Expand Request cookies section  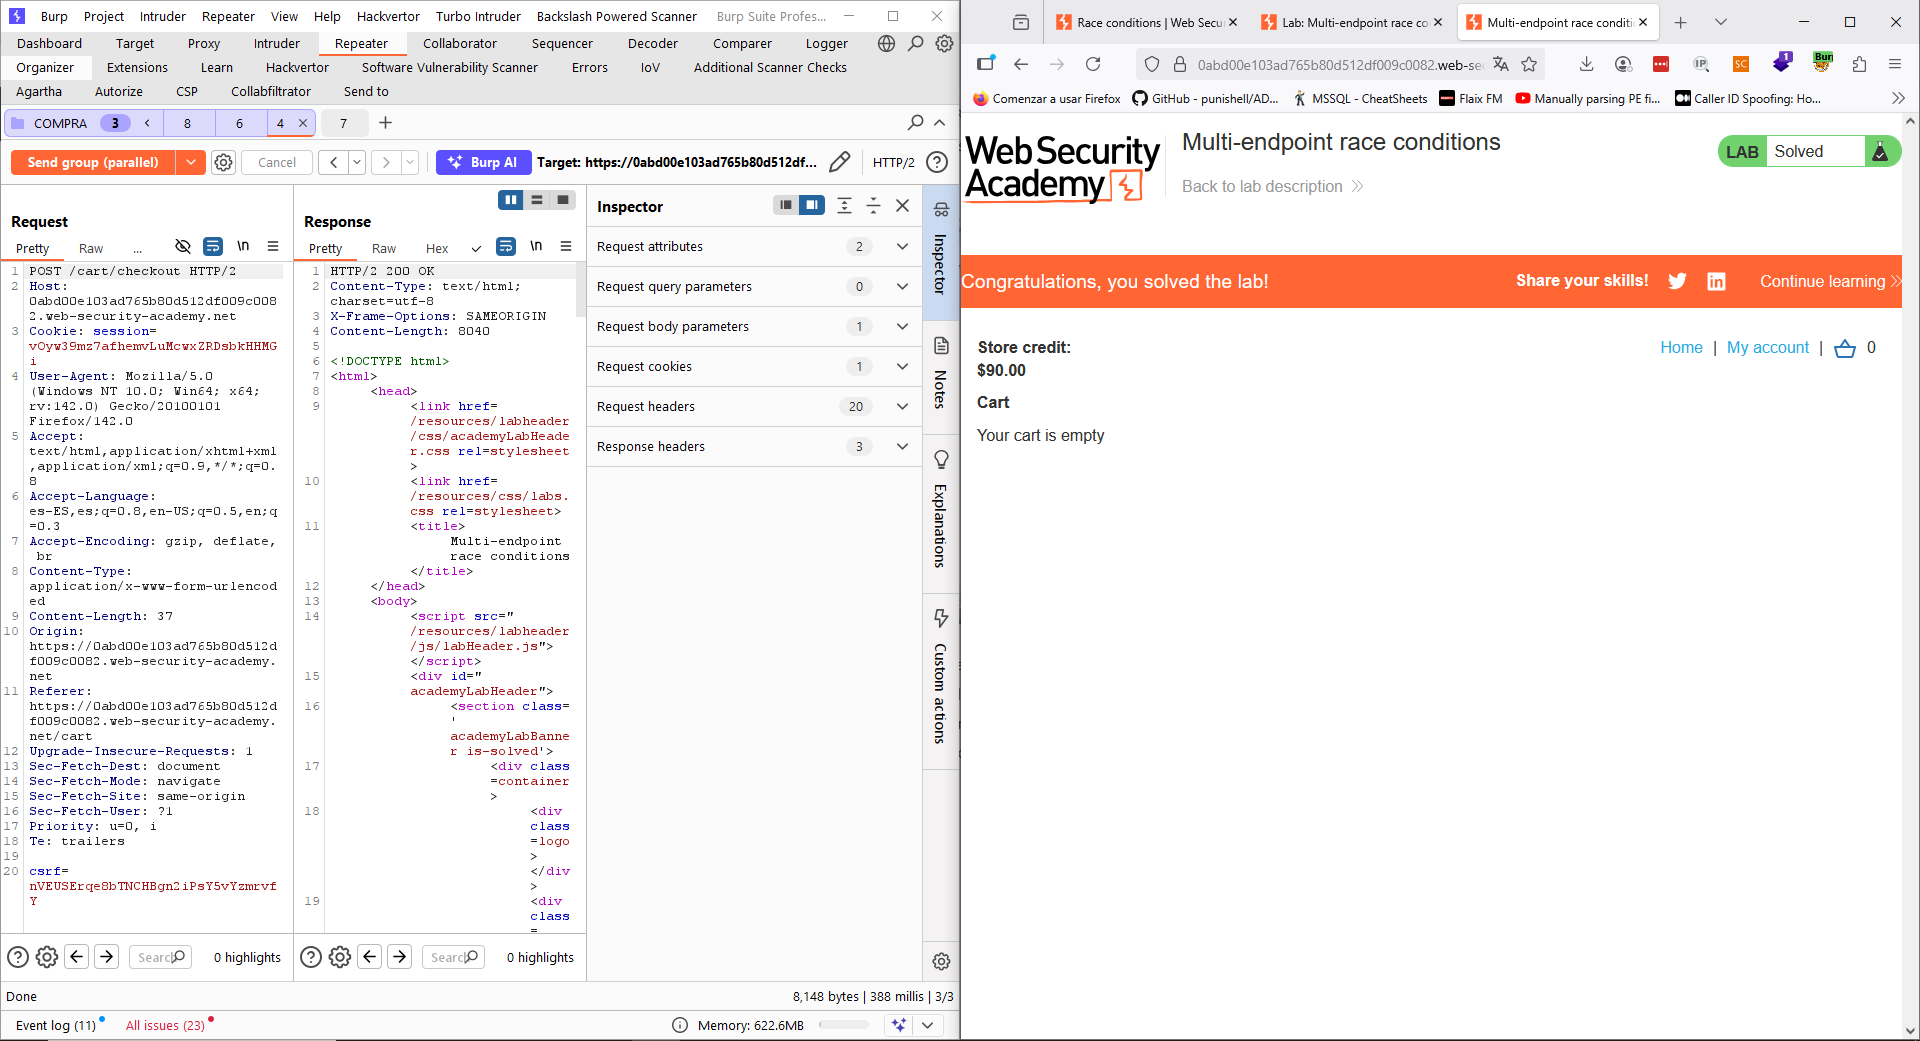(x=902, y=366)
